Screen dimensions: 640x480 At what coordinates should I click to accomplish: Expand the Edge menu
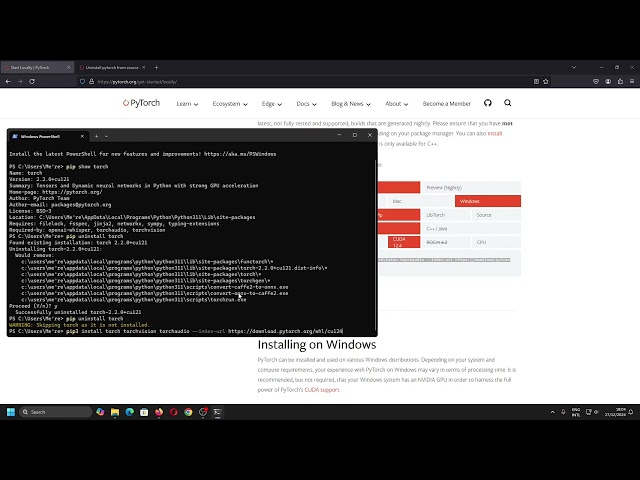coord(271,104)
